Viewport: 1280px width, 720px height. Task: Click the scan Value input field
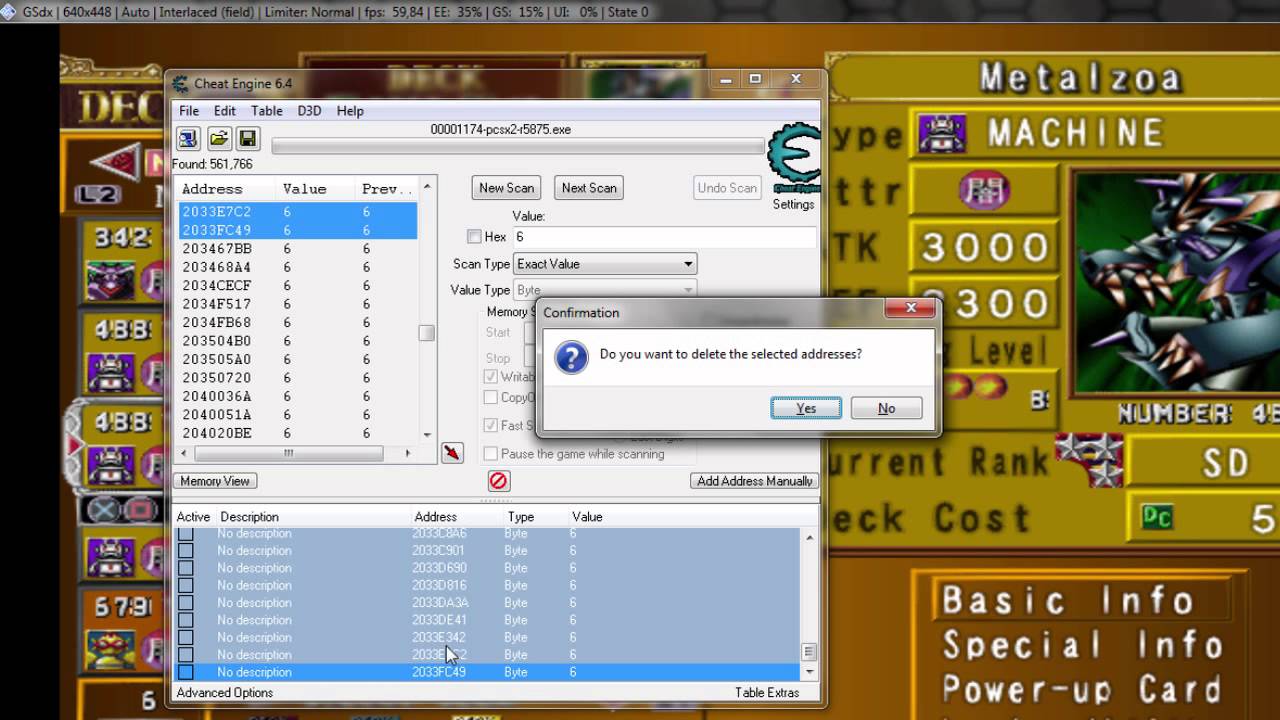(x=663, y=237)
